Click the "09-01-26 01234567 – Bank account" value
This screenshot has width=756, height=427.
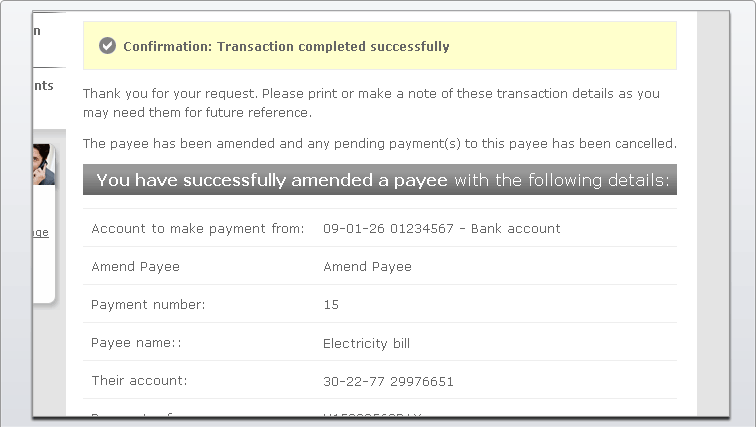[x=441, y=229]
